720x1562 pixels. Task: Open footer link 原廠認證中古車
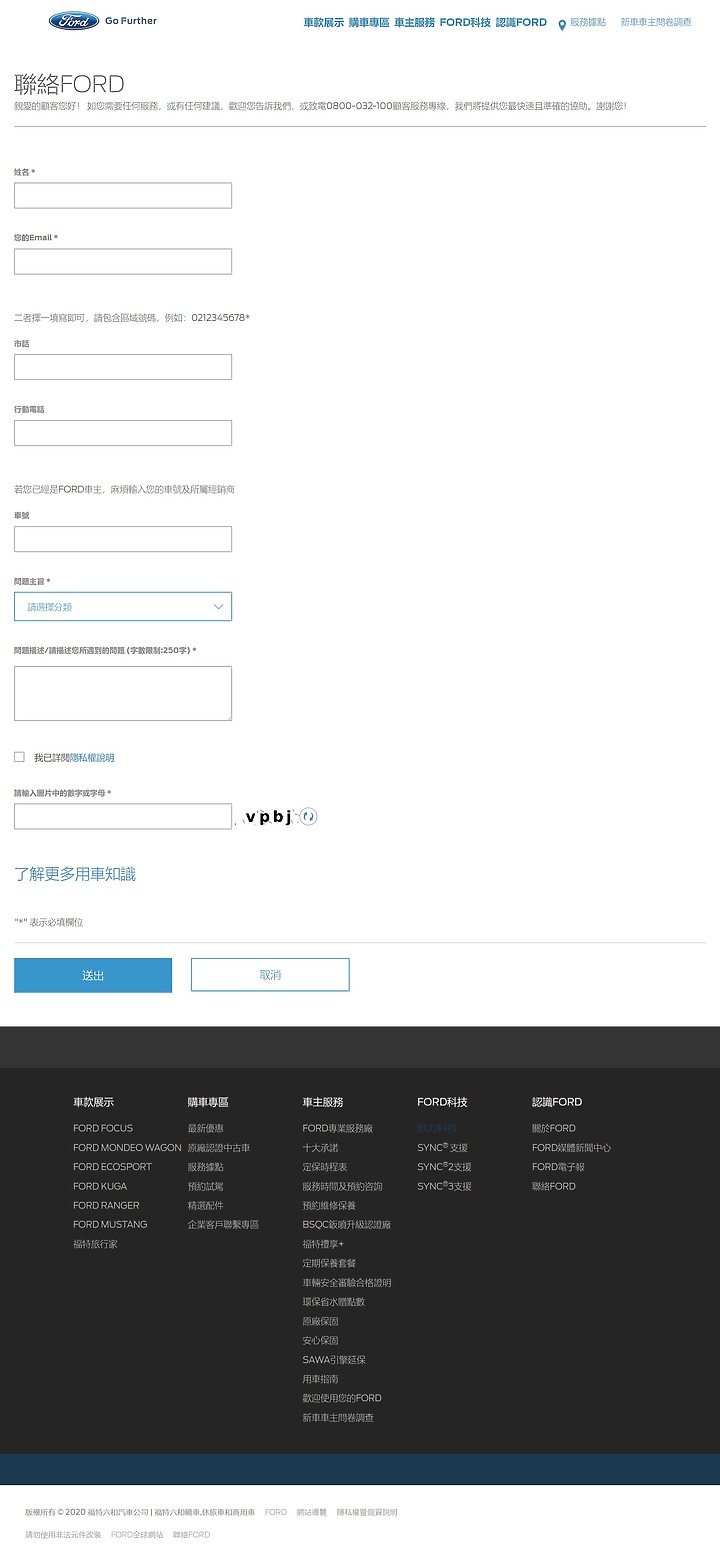(x=219, y=1148)
